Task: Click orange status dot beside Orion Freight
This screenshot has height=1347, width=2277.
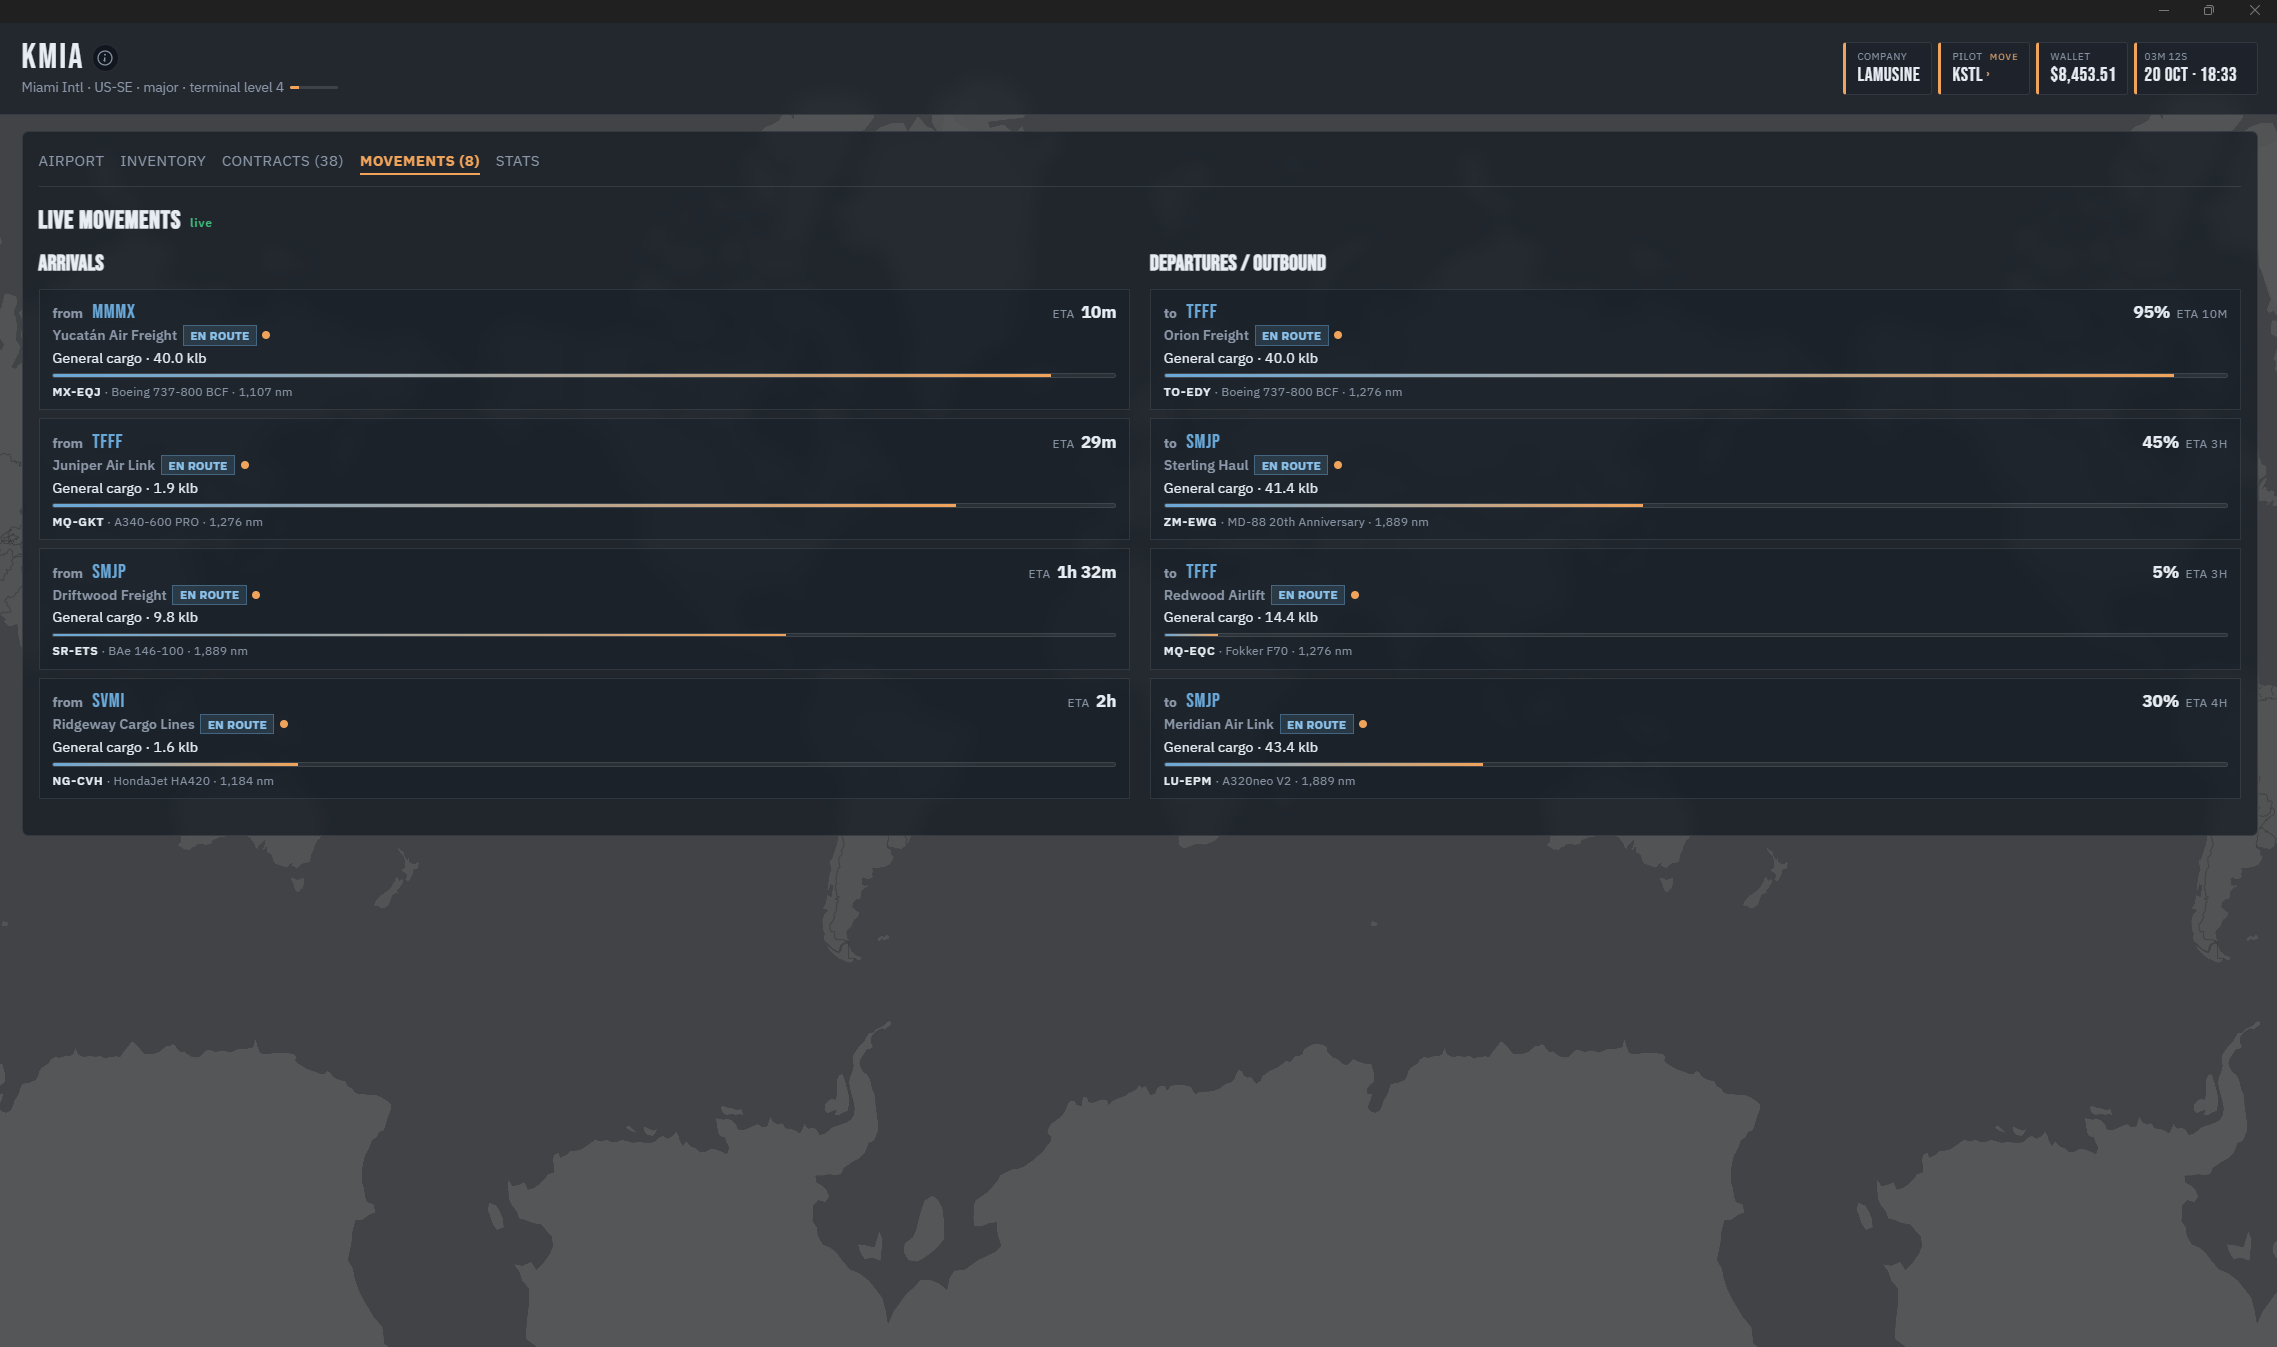Action: tap(1338, 335)
